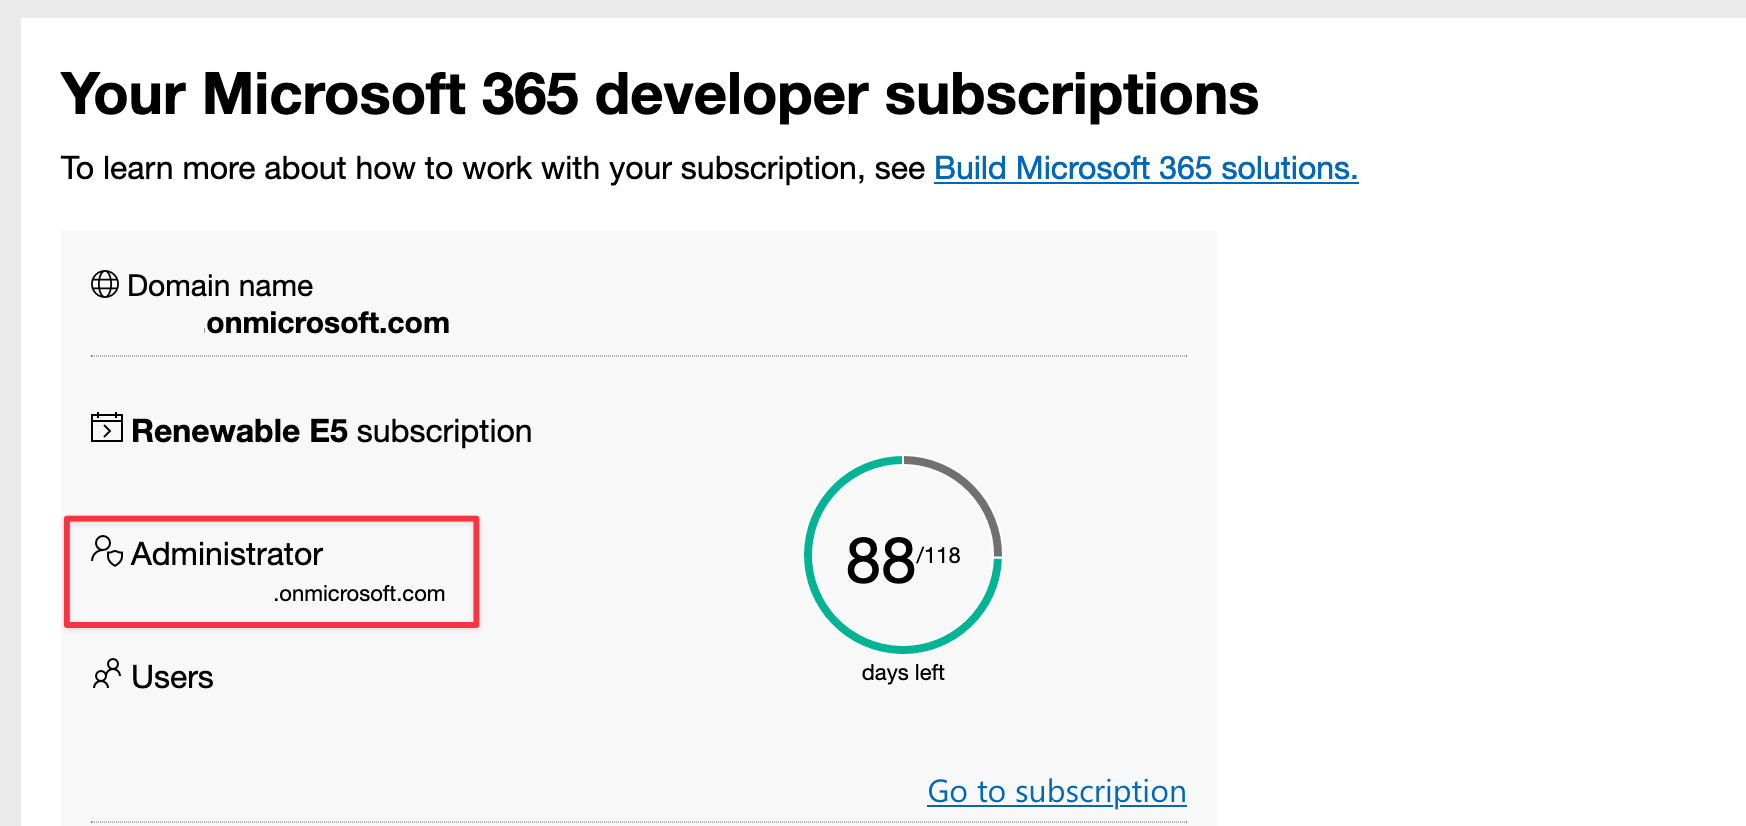The width and height of the screenshot is (1746, 826).
Task: Click the To learn more introductory sentence
Action: pos(493,168)
